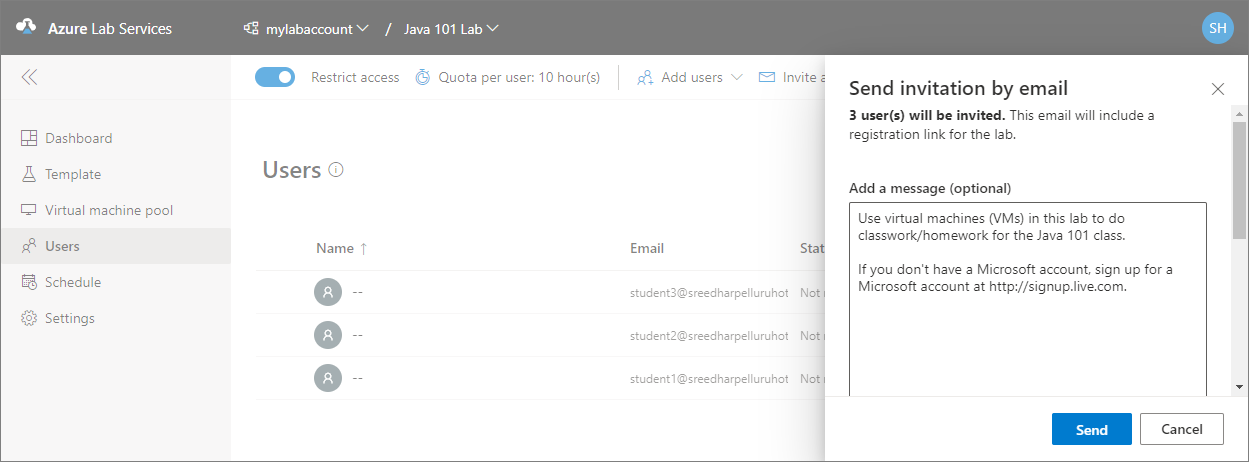Click the Template flask icon
1249x462 pixels.
point(28,174)
